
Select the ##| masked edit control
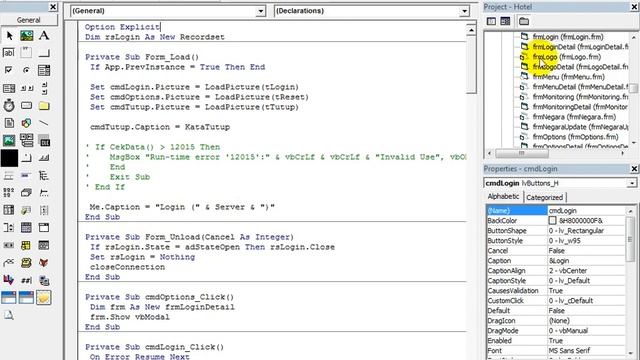click(x=27, y=280)
